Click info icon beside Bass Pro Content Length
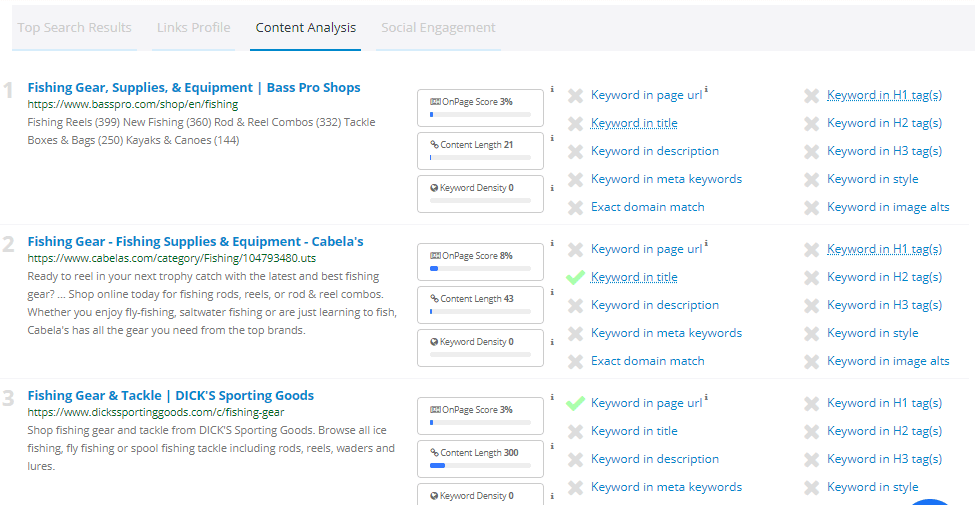Image resolution: width=975 pixels, height=505 pixels. click(x=552, y=139)
